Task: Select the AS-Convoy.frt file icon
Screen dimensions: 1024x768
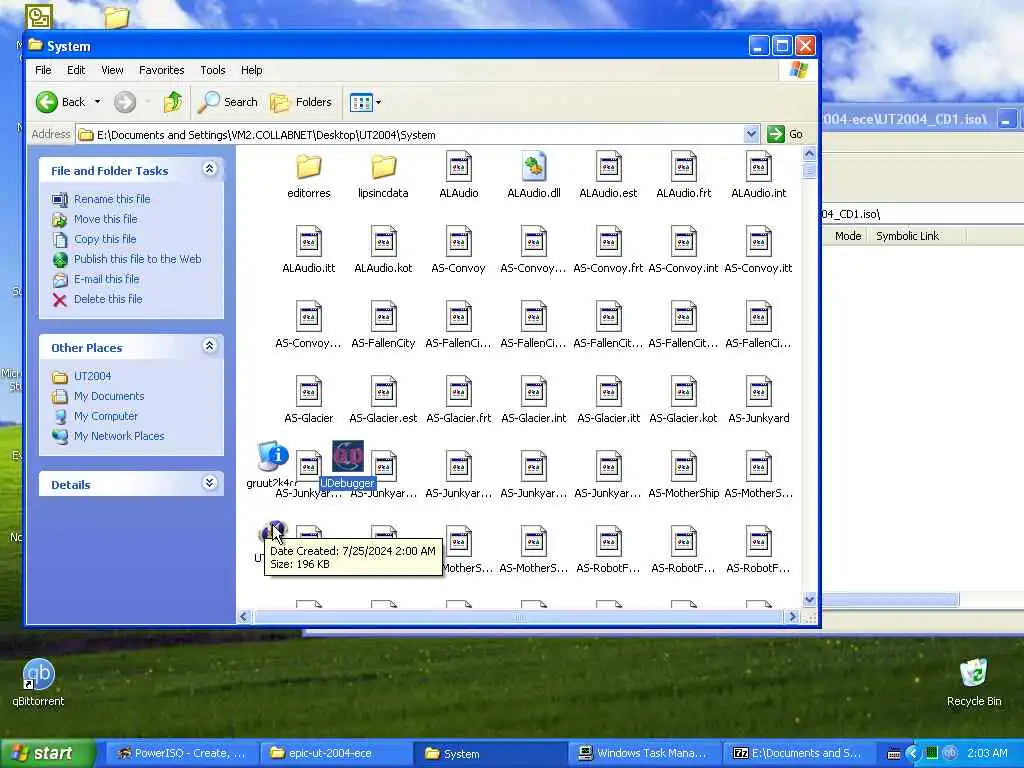Action: coord(609,242)
